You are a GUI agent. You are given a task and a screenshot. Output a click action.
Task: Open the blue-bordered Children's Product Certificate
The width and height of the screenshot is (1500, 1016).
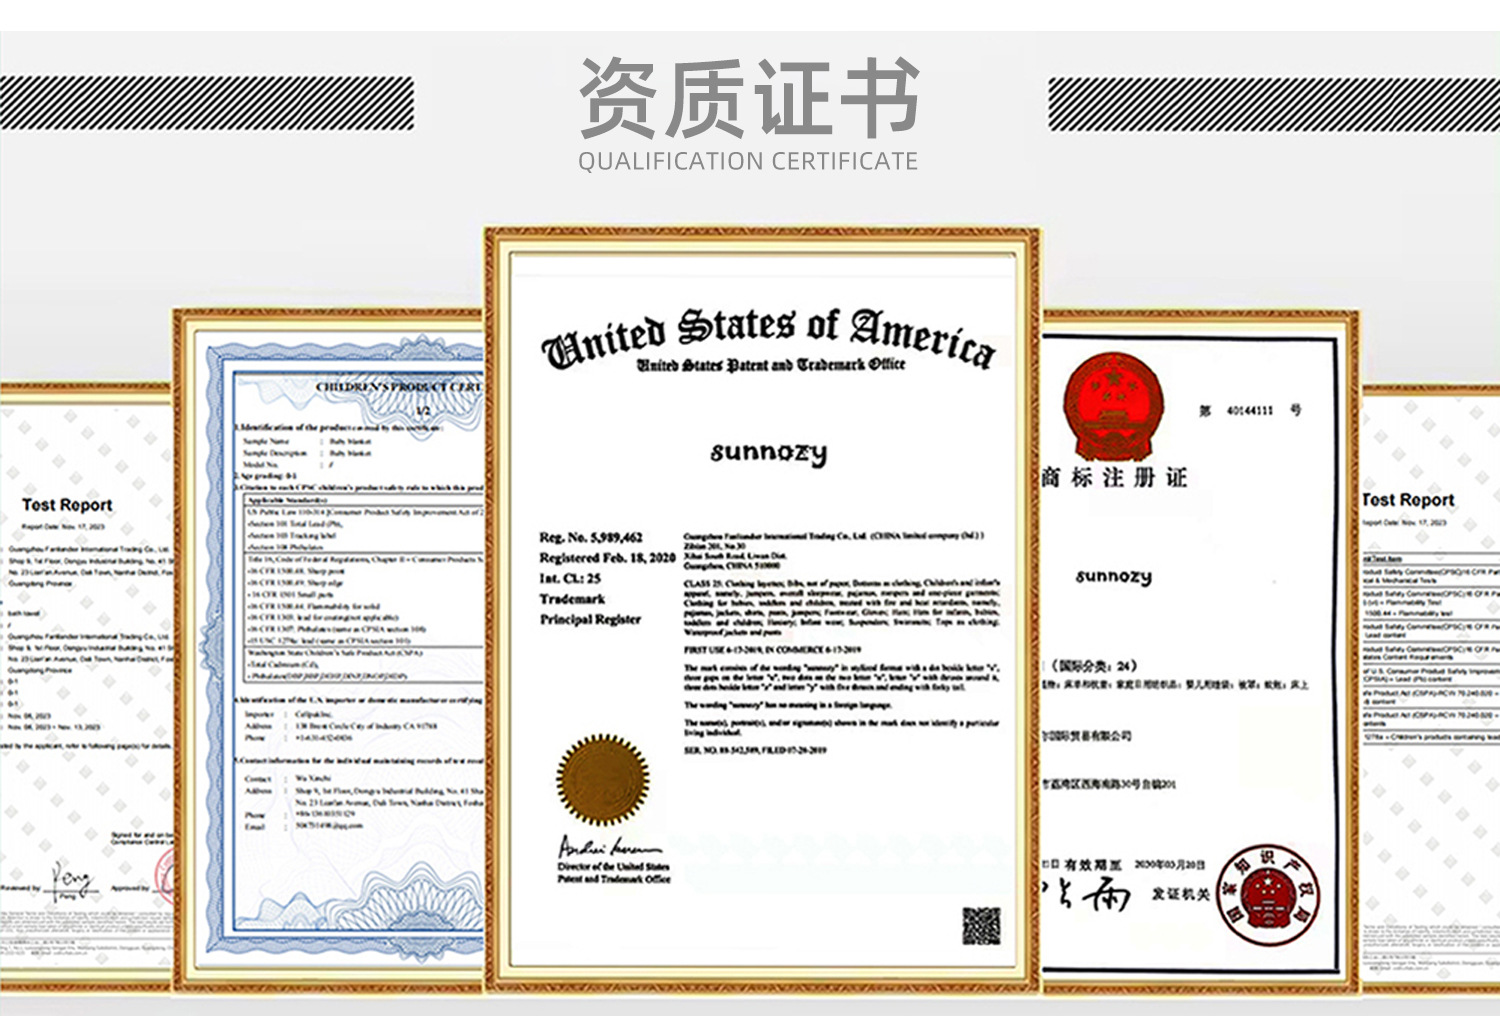(x=330, y=650)
